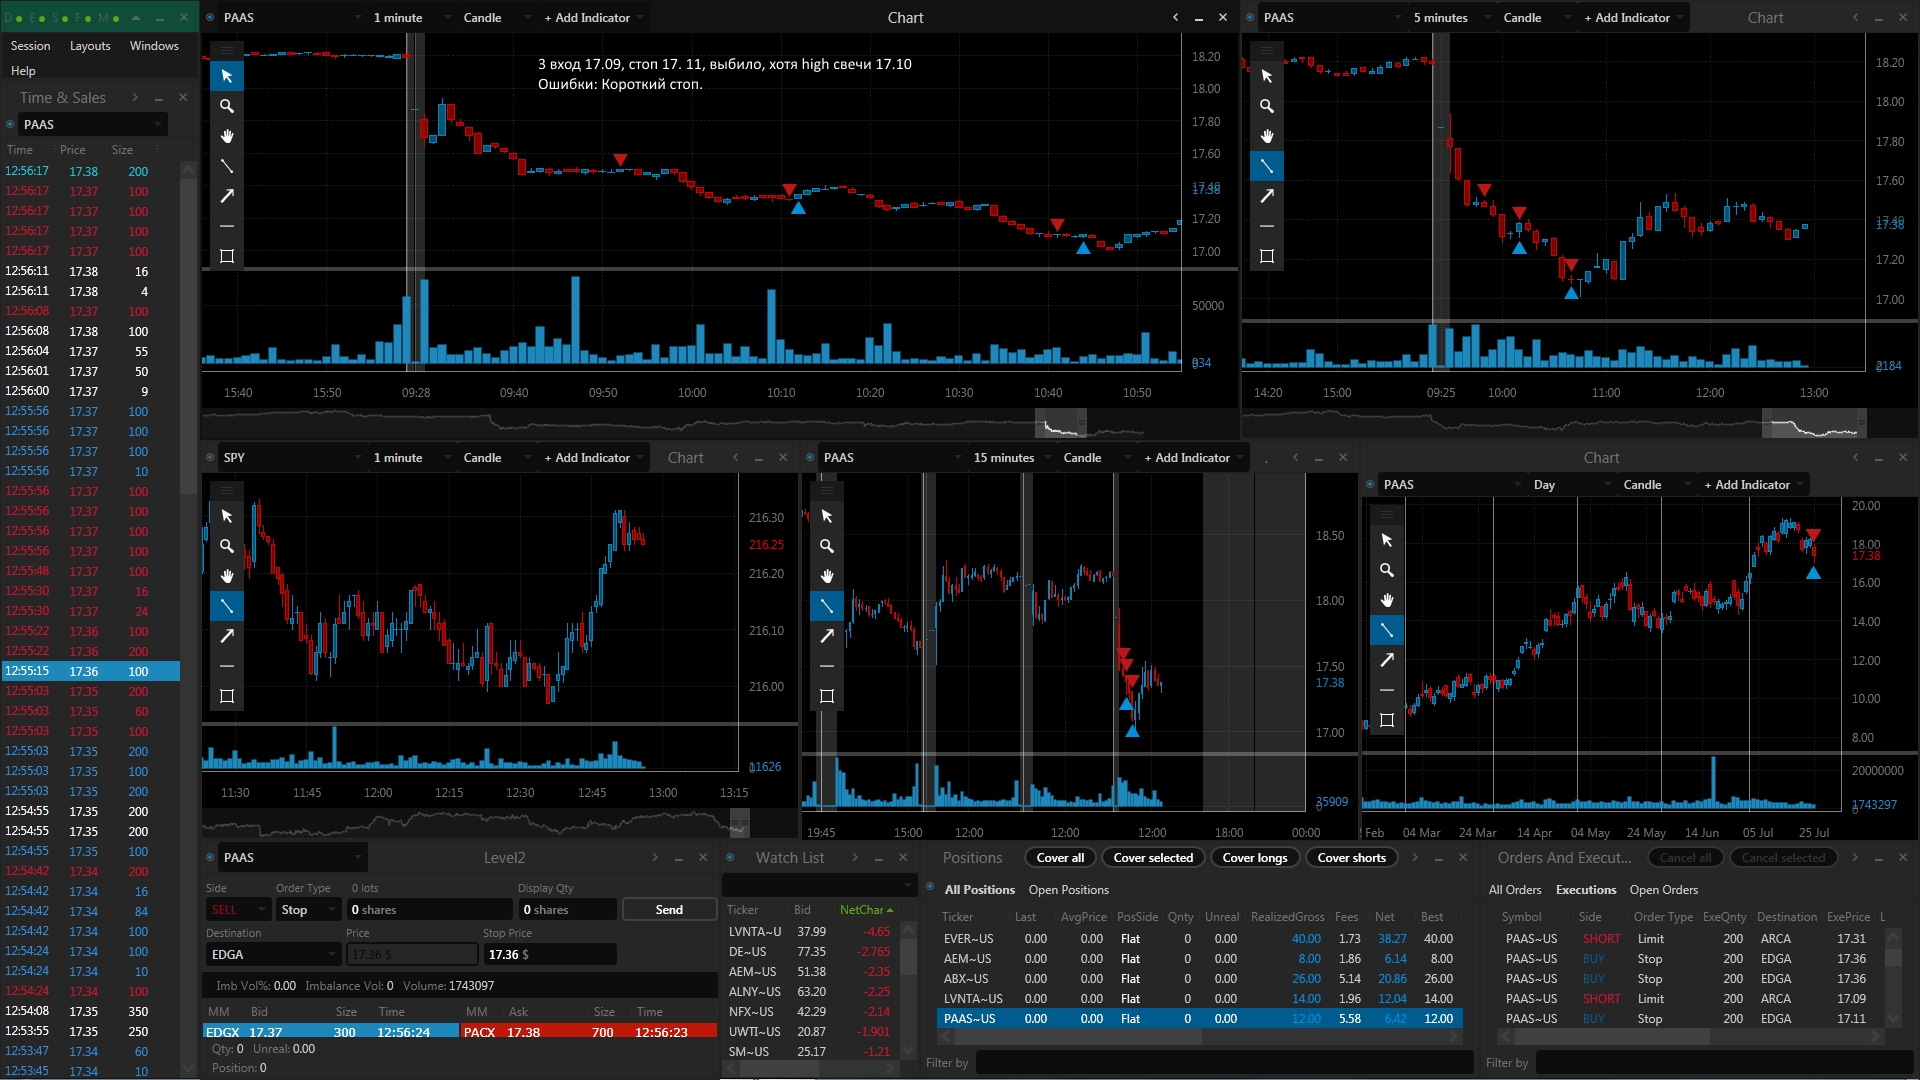Select the pointer cursor tool in SPY chart

tap(227, 516)
